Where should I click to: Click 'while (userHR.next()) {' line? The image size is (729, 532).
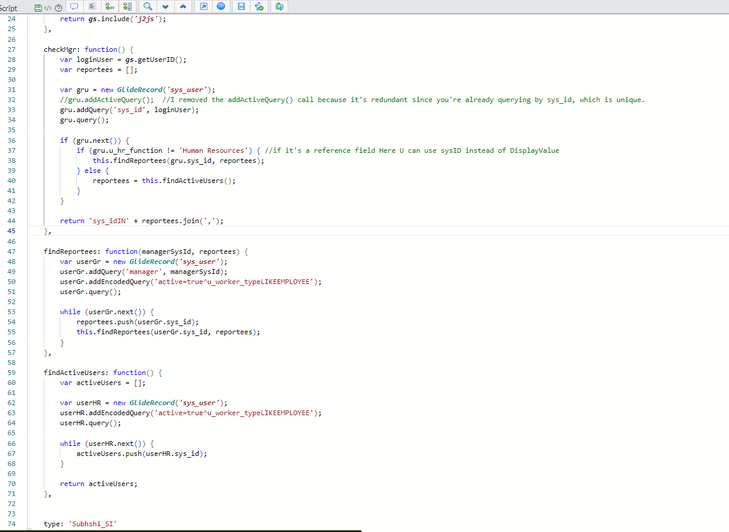(x=107, y=444)
